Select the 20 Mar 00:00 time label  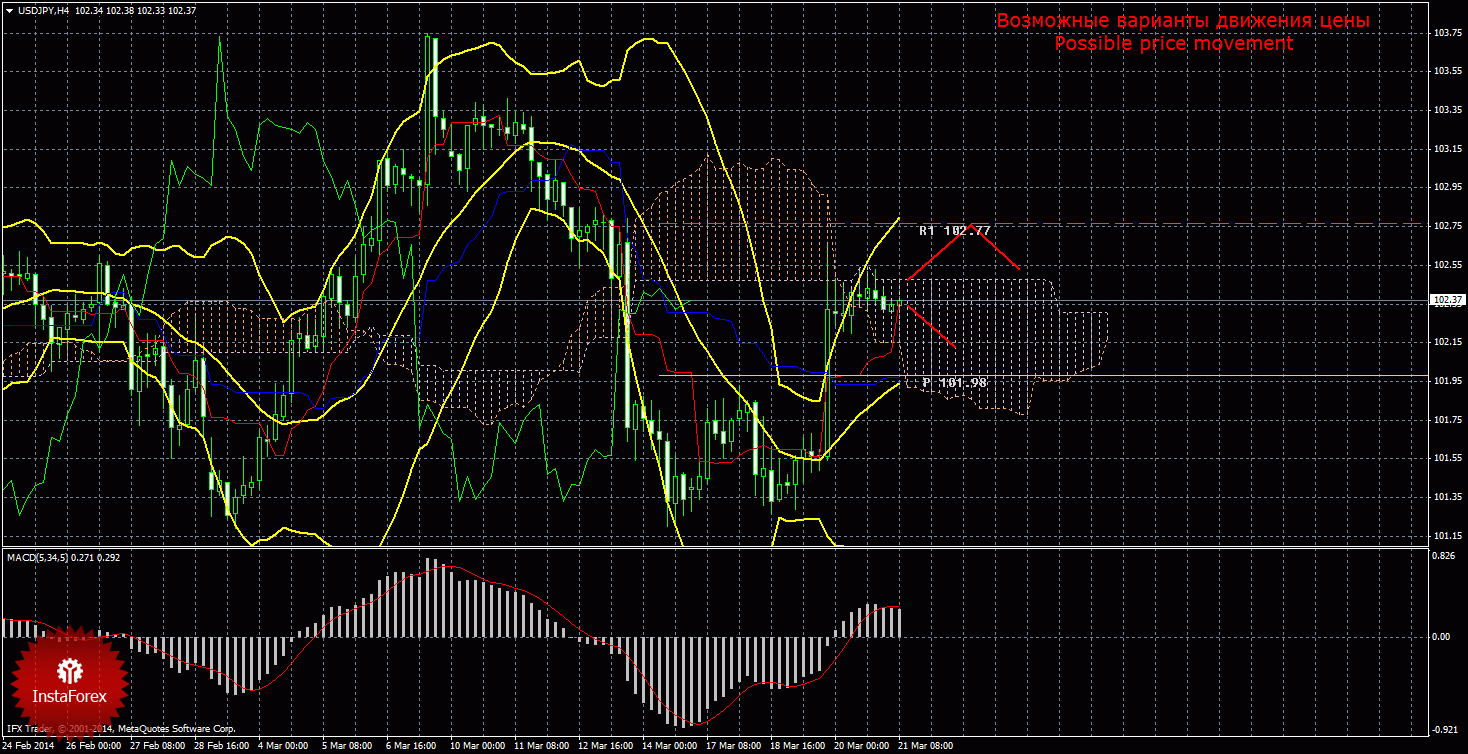(x=862, y=746)
